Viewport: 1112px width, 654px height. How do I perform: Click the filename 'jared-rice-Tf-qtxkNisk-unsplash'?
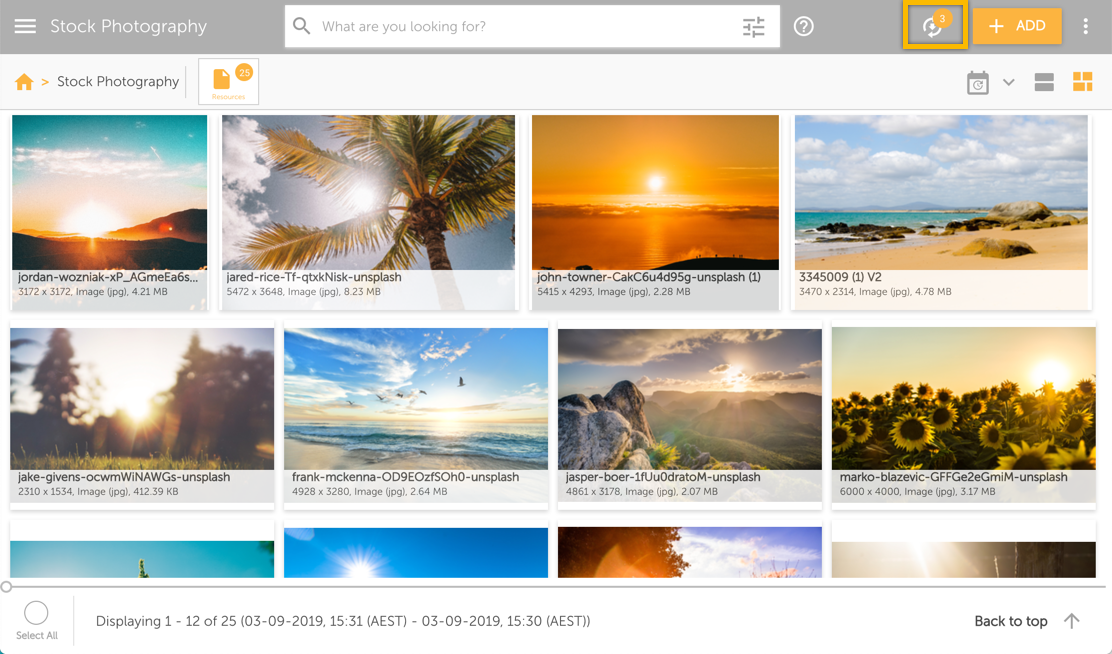click(313, 277)
